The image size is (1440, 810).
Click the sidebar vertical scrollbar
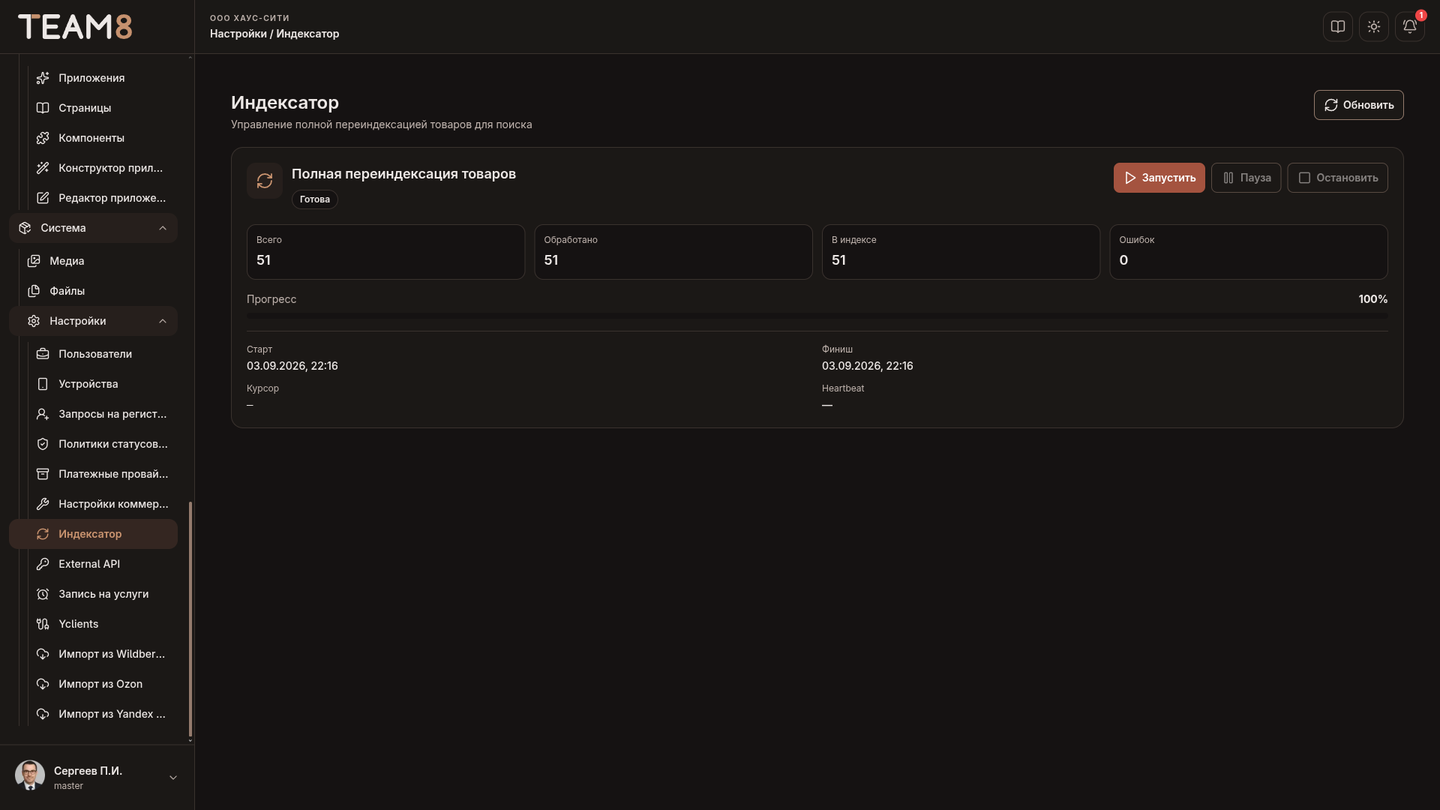pos(190,620)
